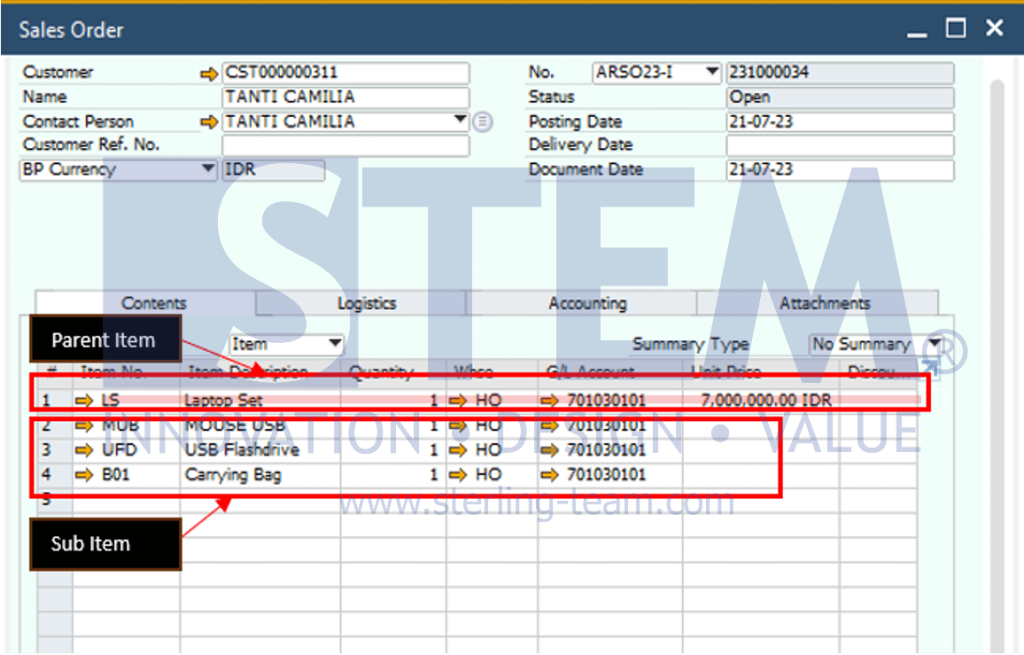Open customer CST000000311 via link arrow
The width and height of the screenshot is (1024, 655).
tap(209, 72)
